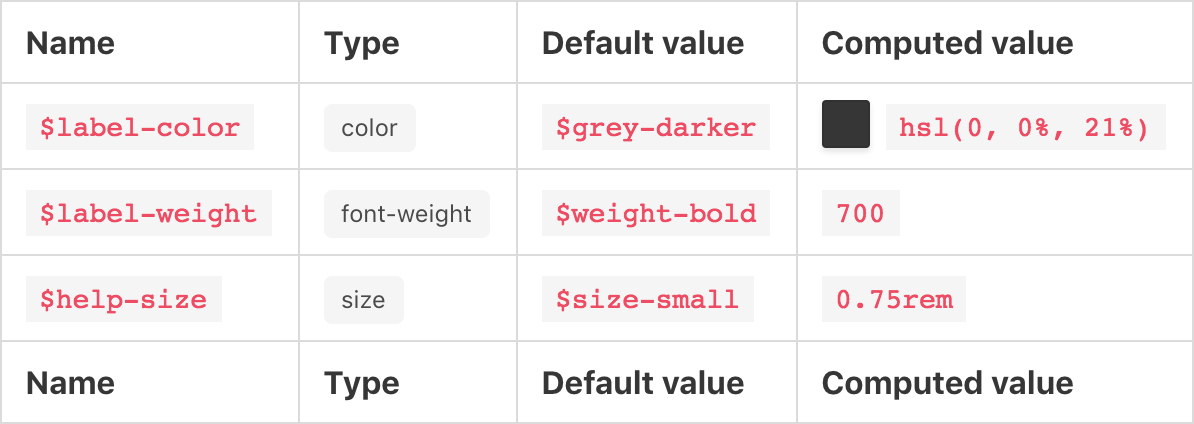Select the $label-weight variable name
The image size is (1194, 424).
[x=149, y=214]
